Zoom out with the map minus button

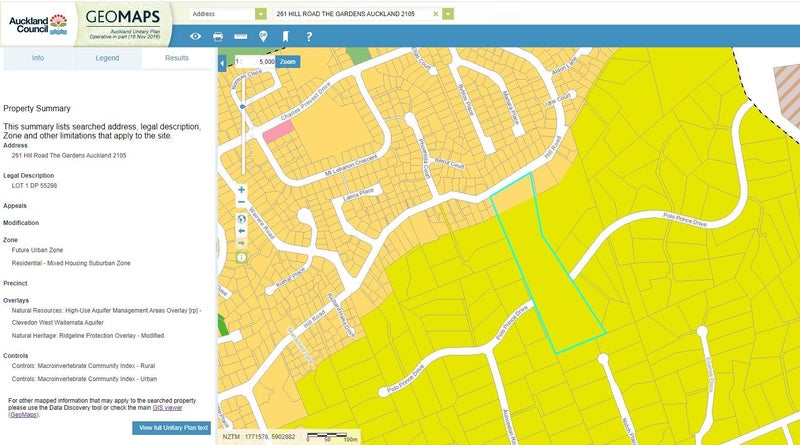pos(241,203)
